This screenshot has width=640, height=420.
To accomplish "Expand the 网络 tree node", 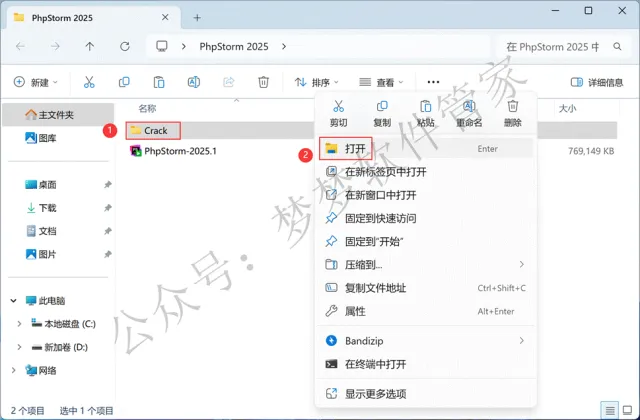I will (x=13, y=371).
